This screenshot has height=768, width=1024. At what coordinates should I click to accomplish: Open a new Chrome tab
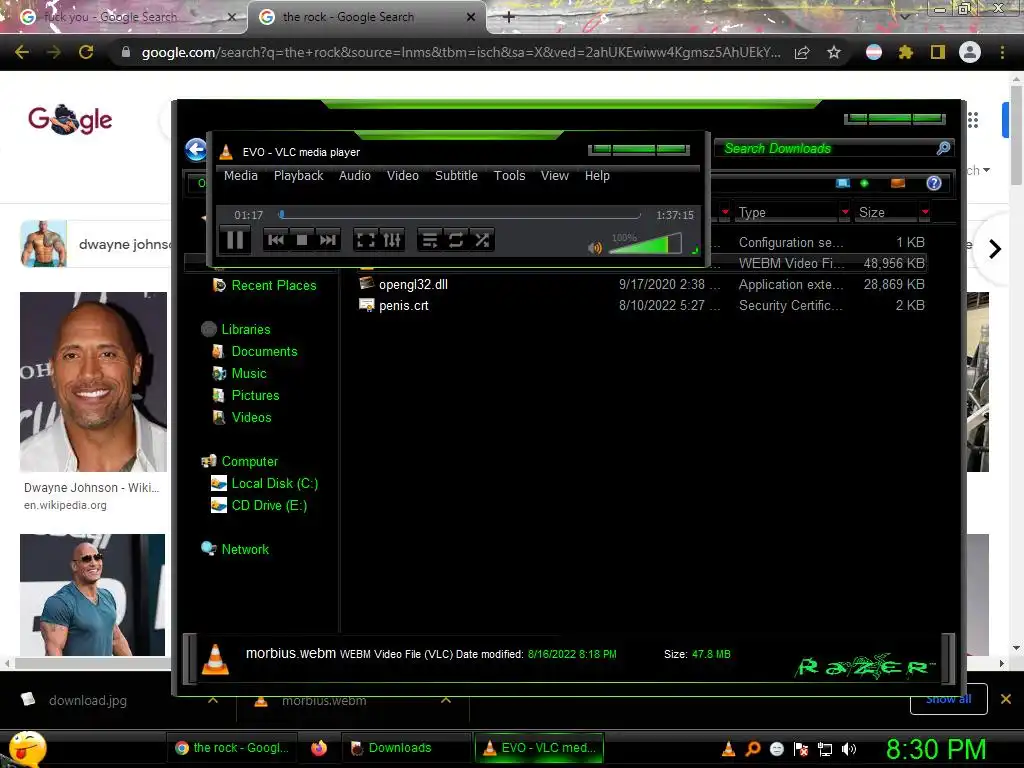[509, 17]
